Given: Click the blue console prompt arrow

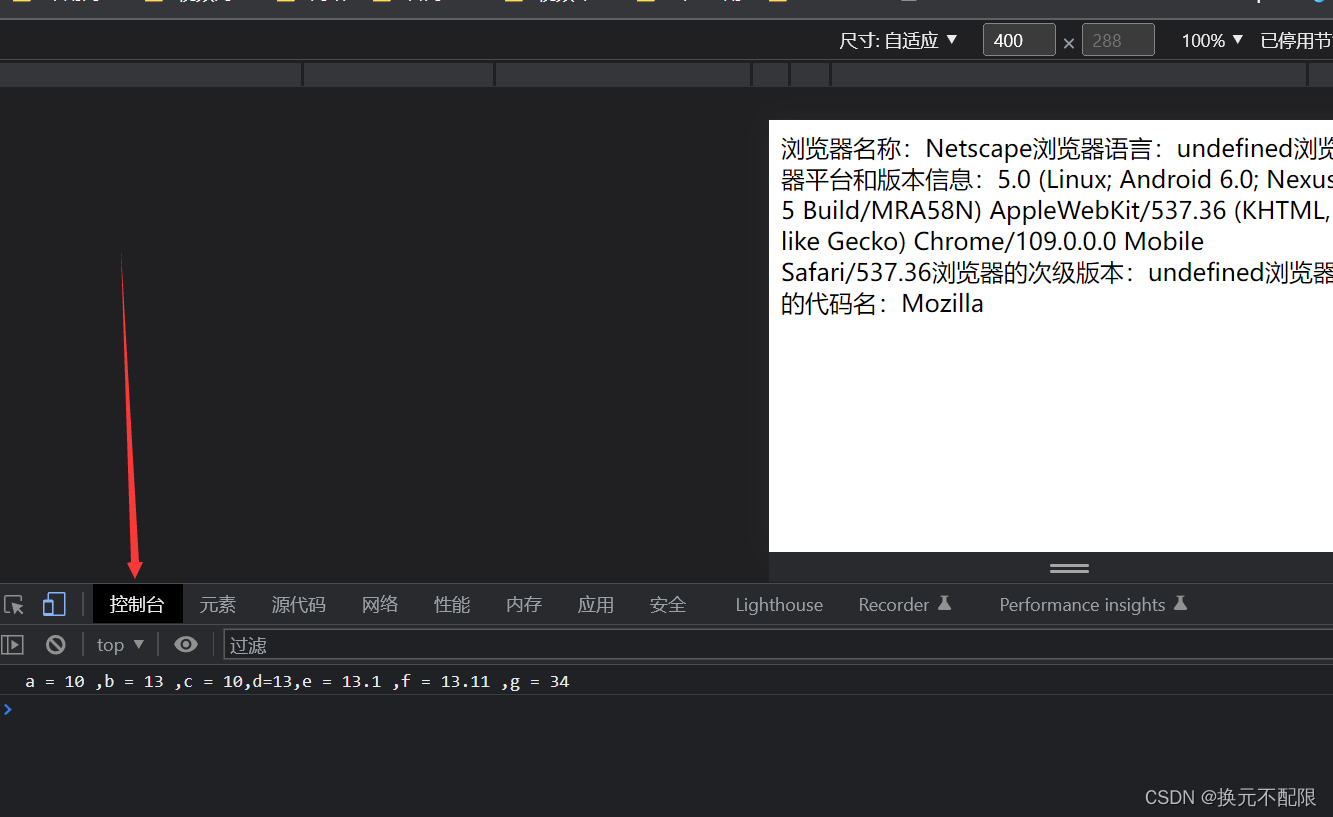Looking at the screenshot, I should pos(8,709).
